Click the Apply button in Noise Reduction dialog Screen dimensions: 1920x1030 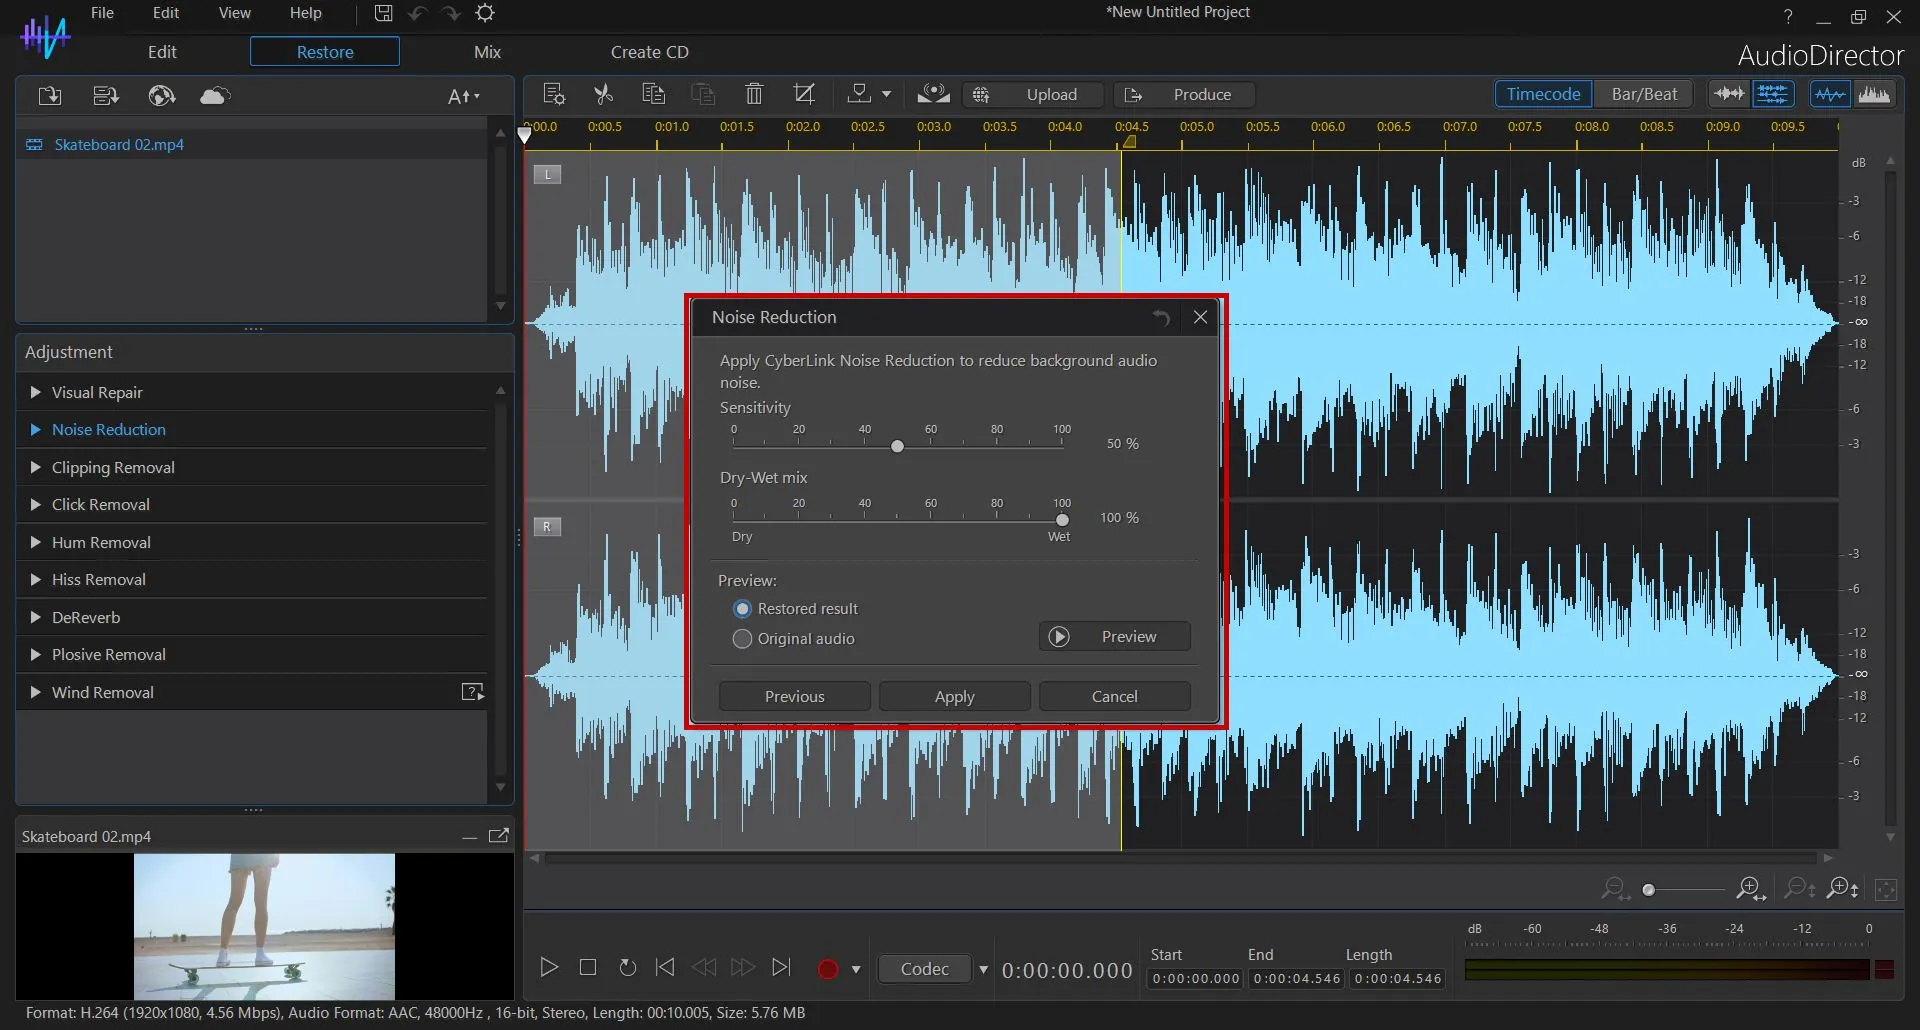954,696
